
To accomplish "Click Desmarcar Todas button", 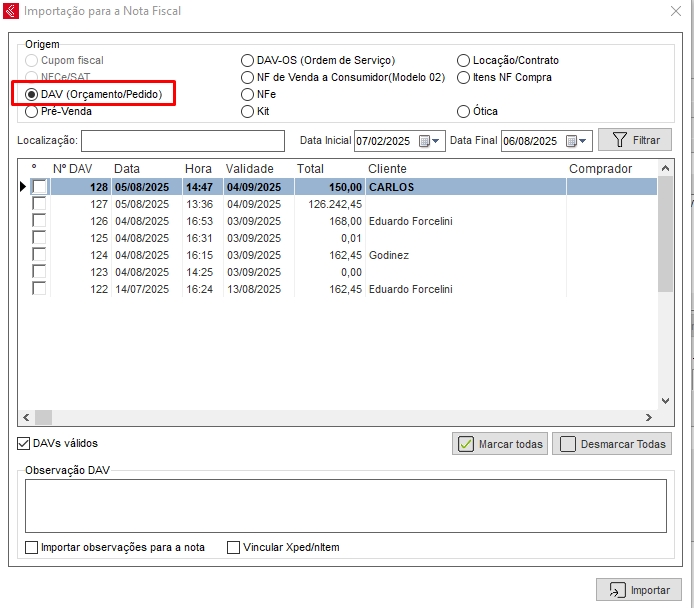I will click(611, 444).
